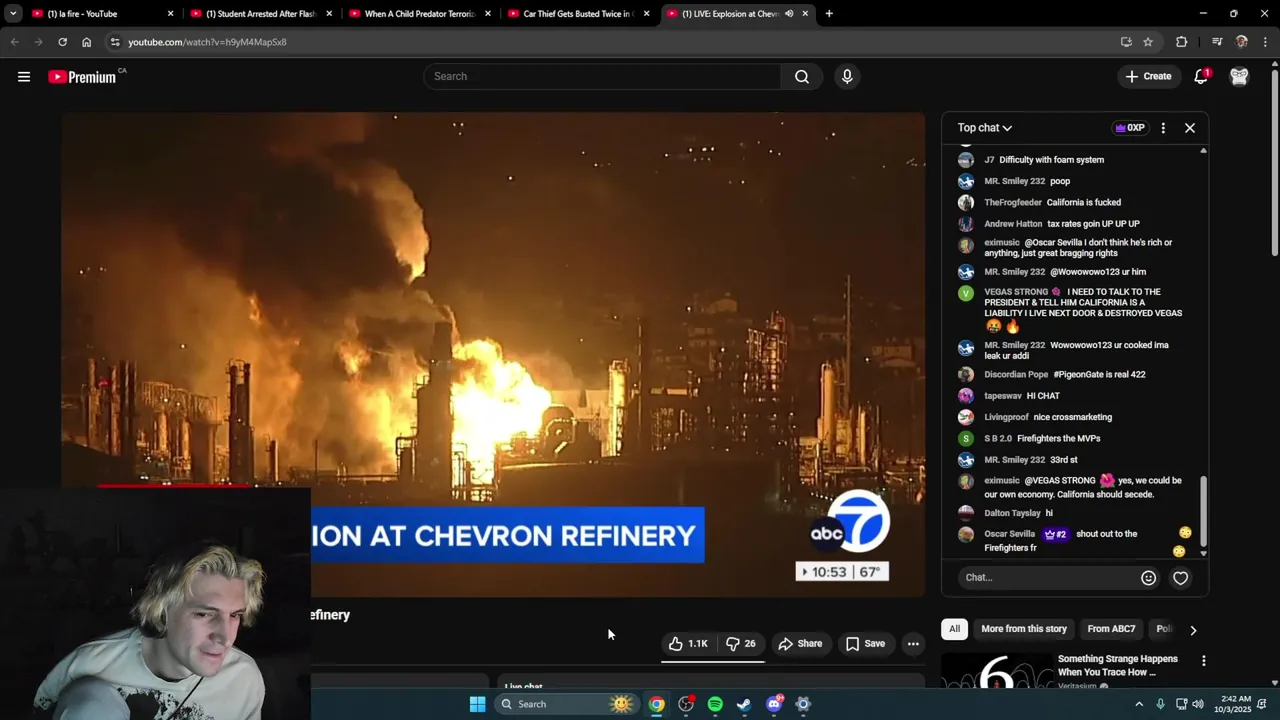Start voice search with microphone

[847, 77]
